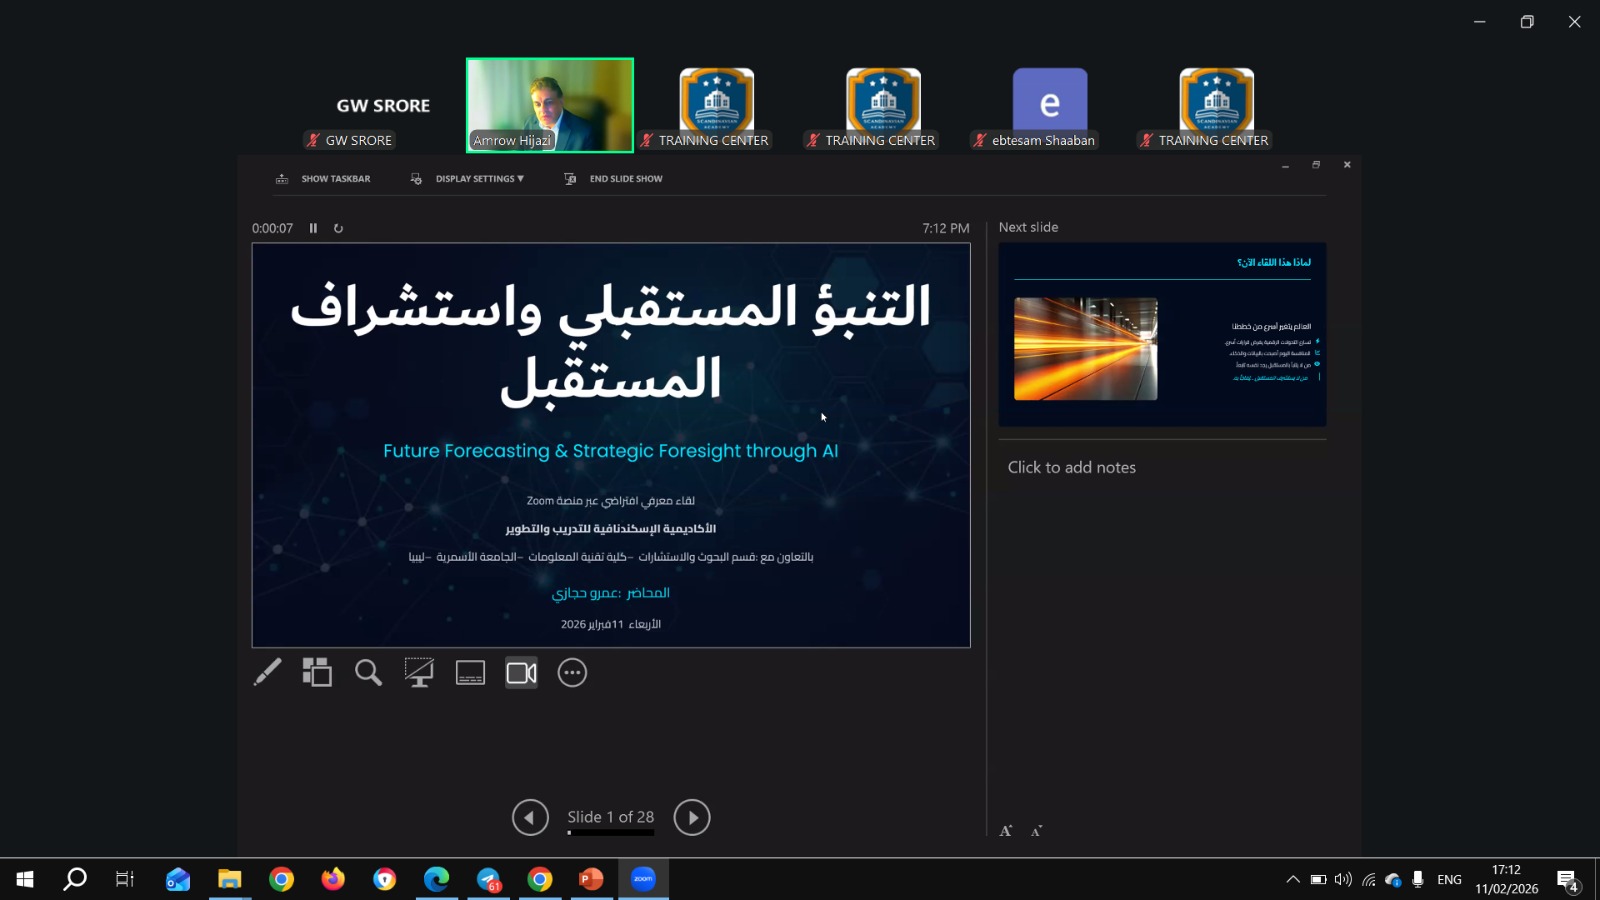1600x900 pixels.
Task: Click the slide progress bar
Action: coord(610,832)
